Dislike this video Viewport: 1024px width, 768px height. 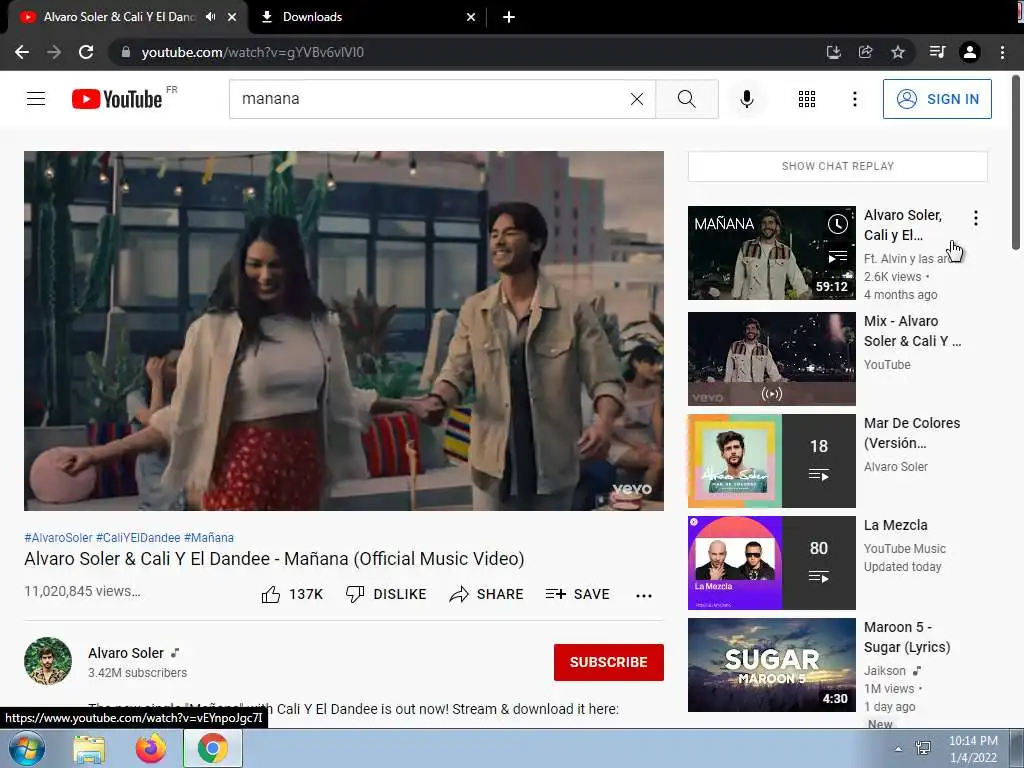385,594
